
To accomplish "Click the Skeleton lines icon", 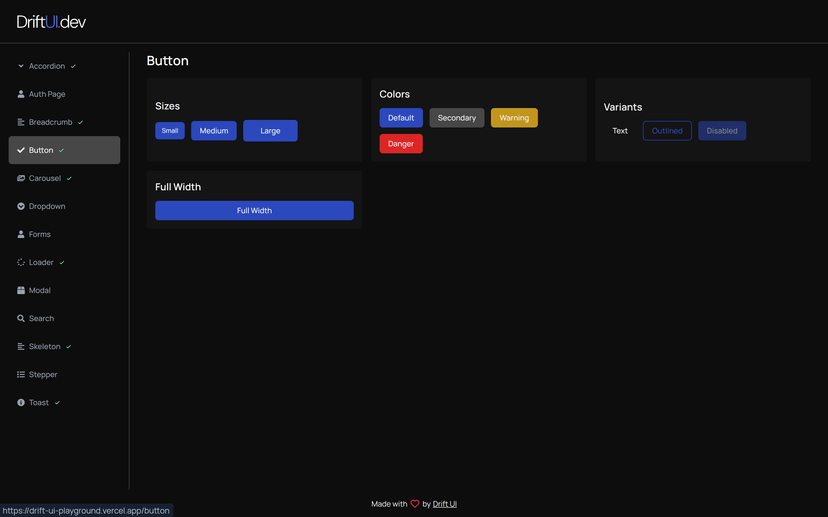I will click(21, 346).
